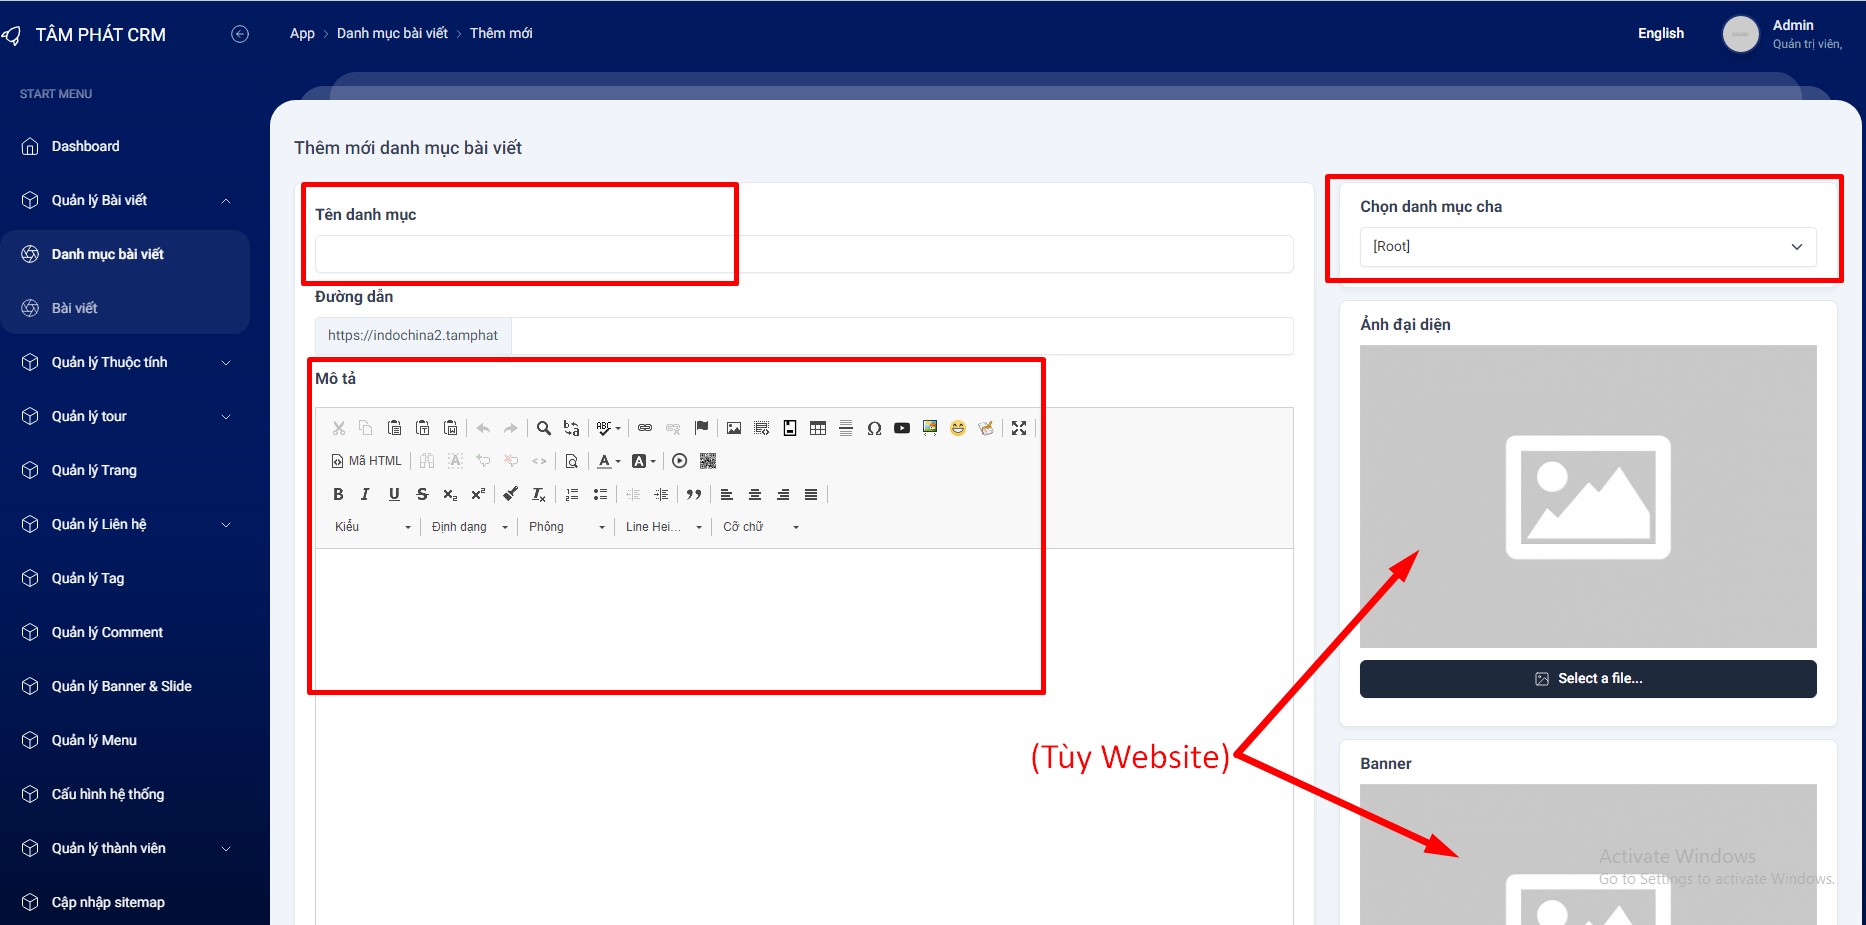Go to Quản lý Banner & Slide
This screenshot has height=925, width=1866.
[121, 686]
